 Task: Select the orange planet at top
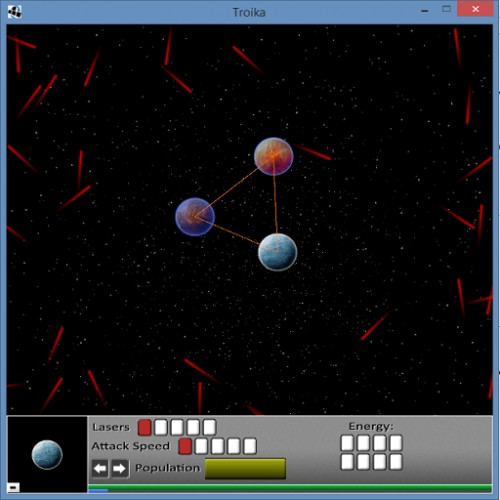click(x=274, y=156)
